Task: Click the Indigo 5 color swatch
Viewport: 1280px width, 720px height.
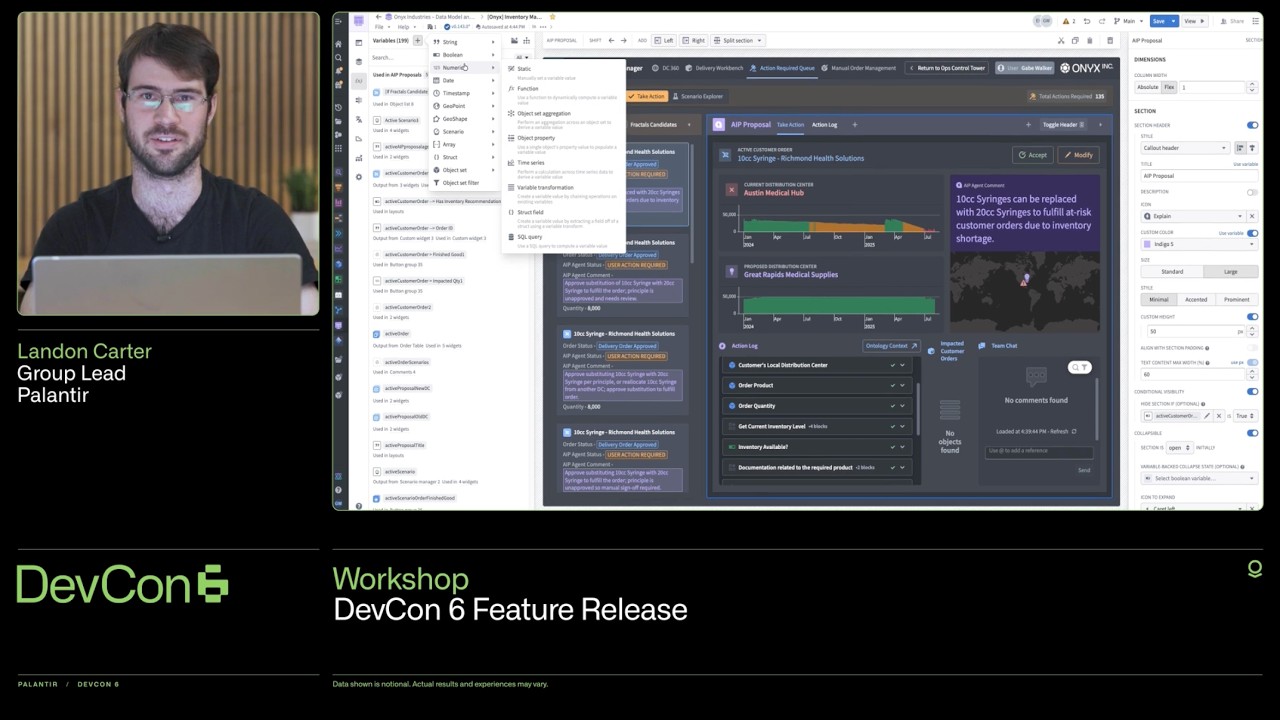Action: 1147,244
